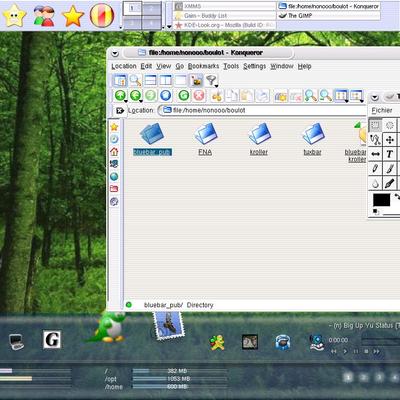Click the Copy pages icon
This screenshot has height=400, width=400.
click(232, 96)
